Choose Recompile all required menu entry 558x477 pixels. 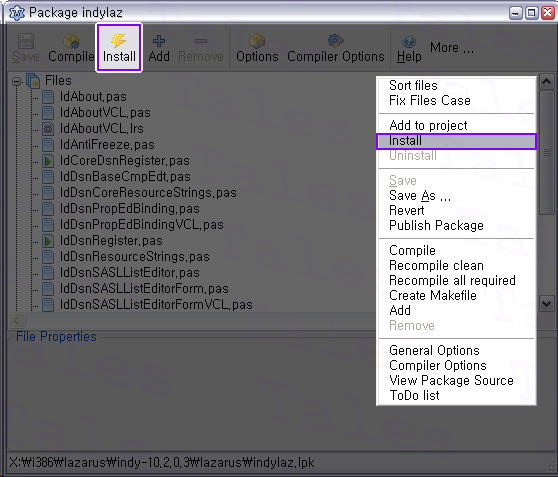(456, 280)
